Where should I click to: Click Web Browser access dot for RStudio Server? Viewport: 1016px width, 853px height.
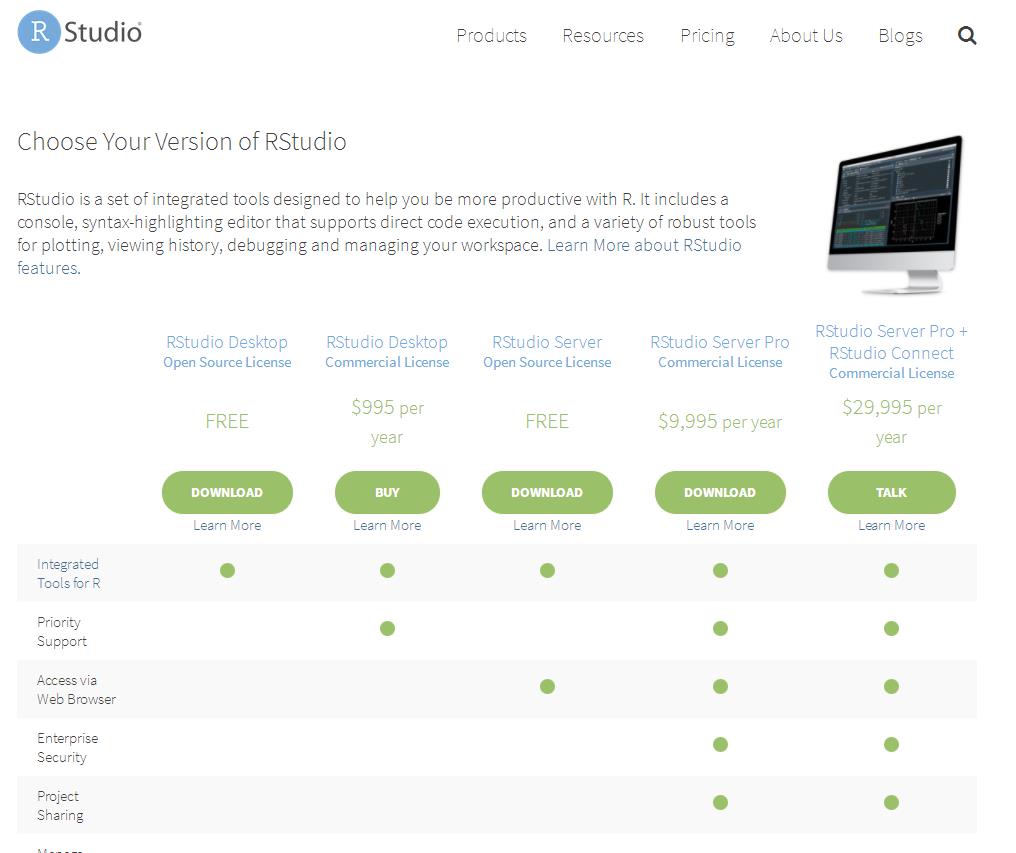pos(547,686)
